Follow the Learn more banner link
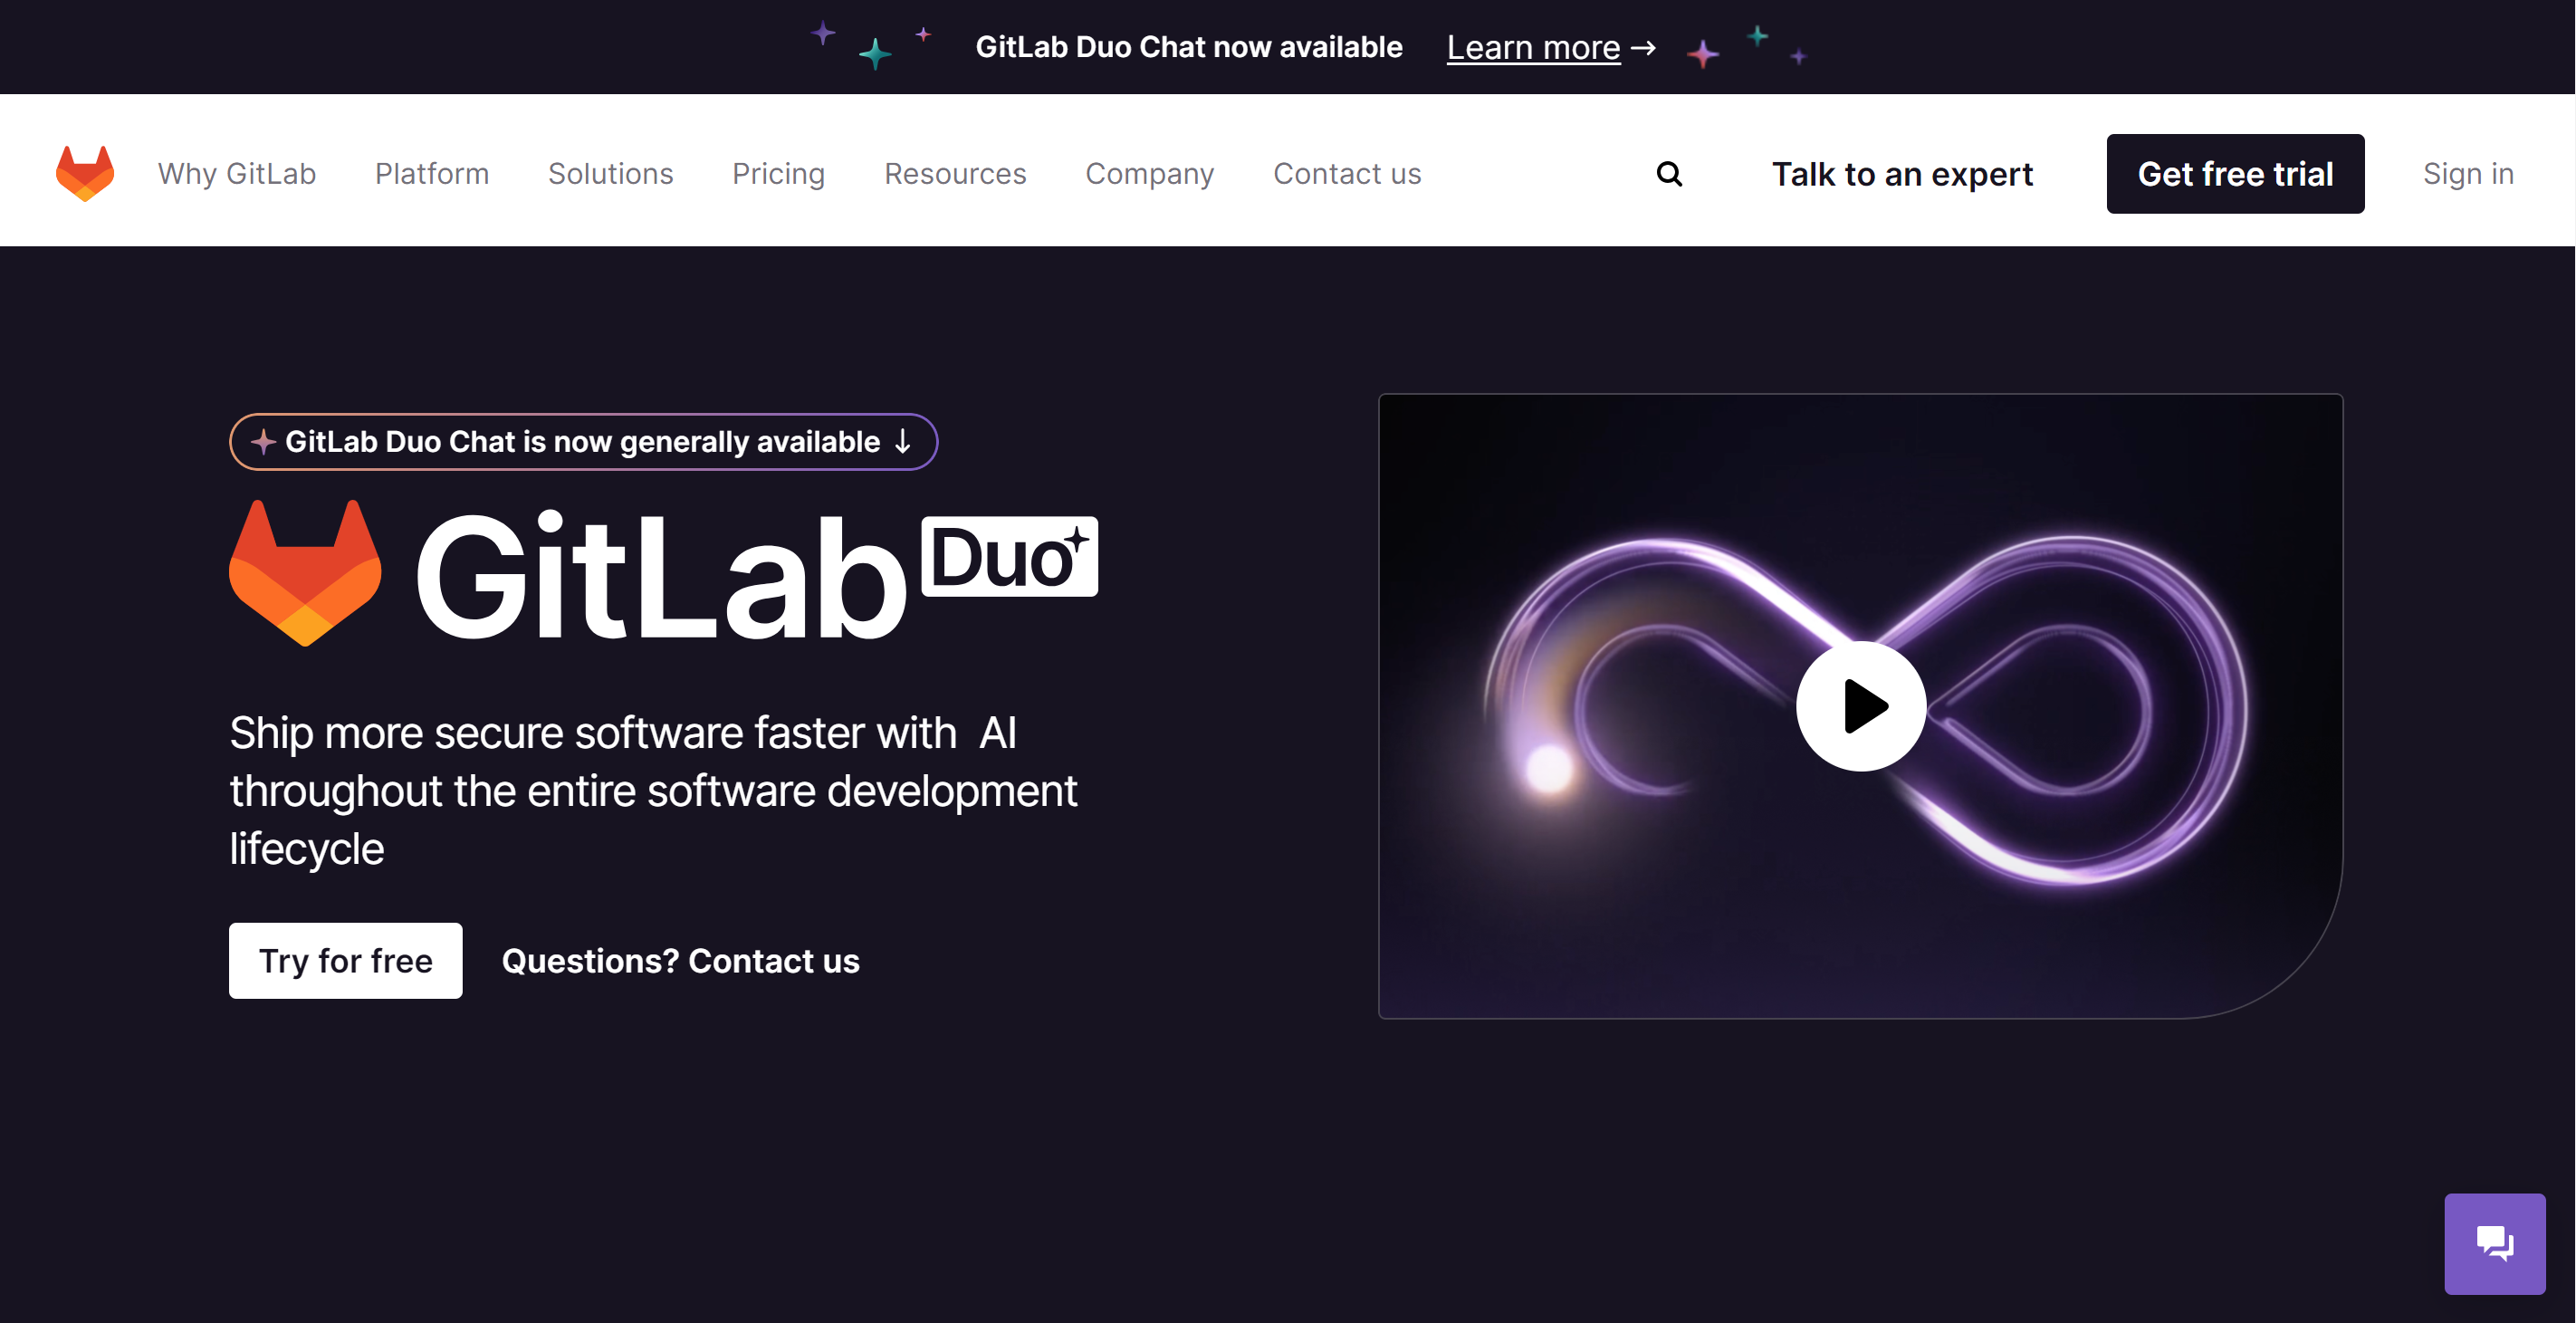Viewport: 2576px width, 1323px height. (1533, 47)
